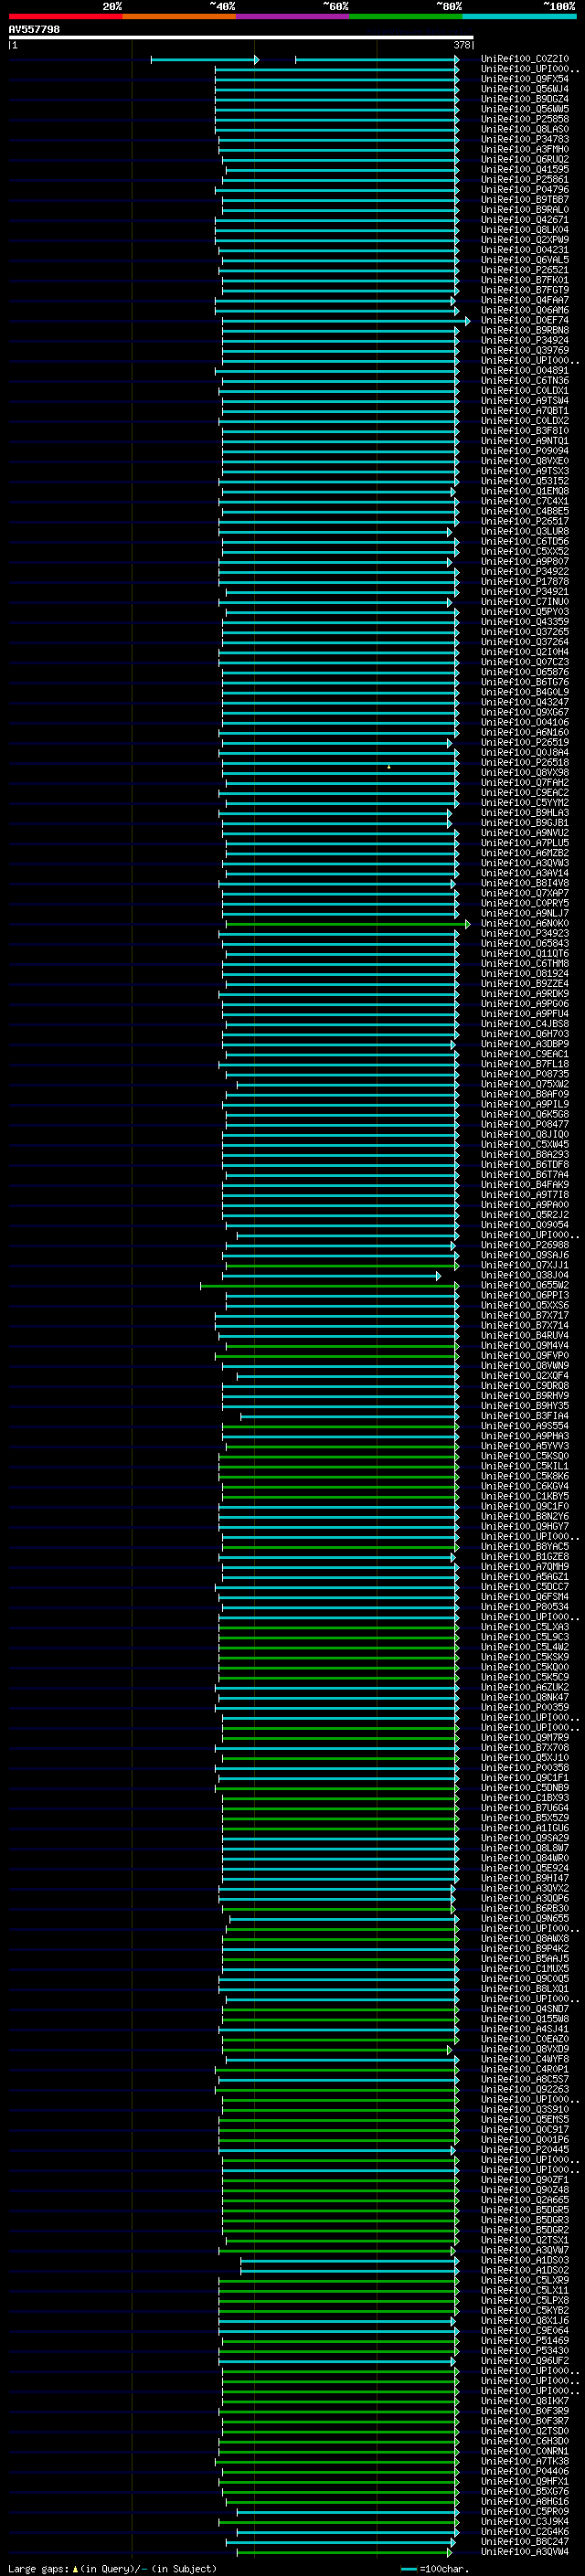
Task: Open the AV557798 query title
Action: pyautogui.click(x=34, y=29)
